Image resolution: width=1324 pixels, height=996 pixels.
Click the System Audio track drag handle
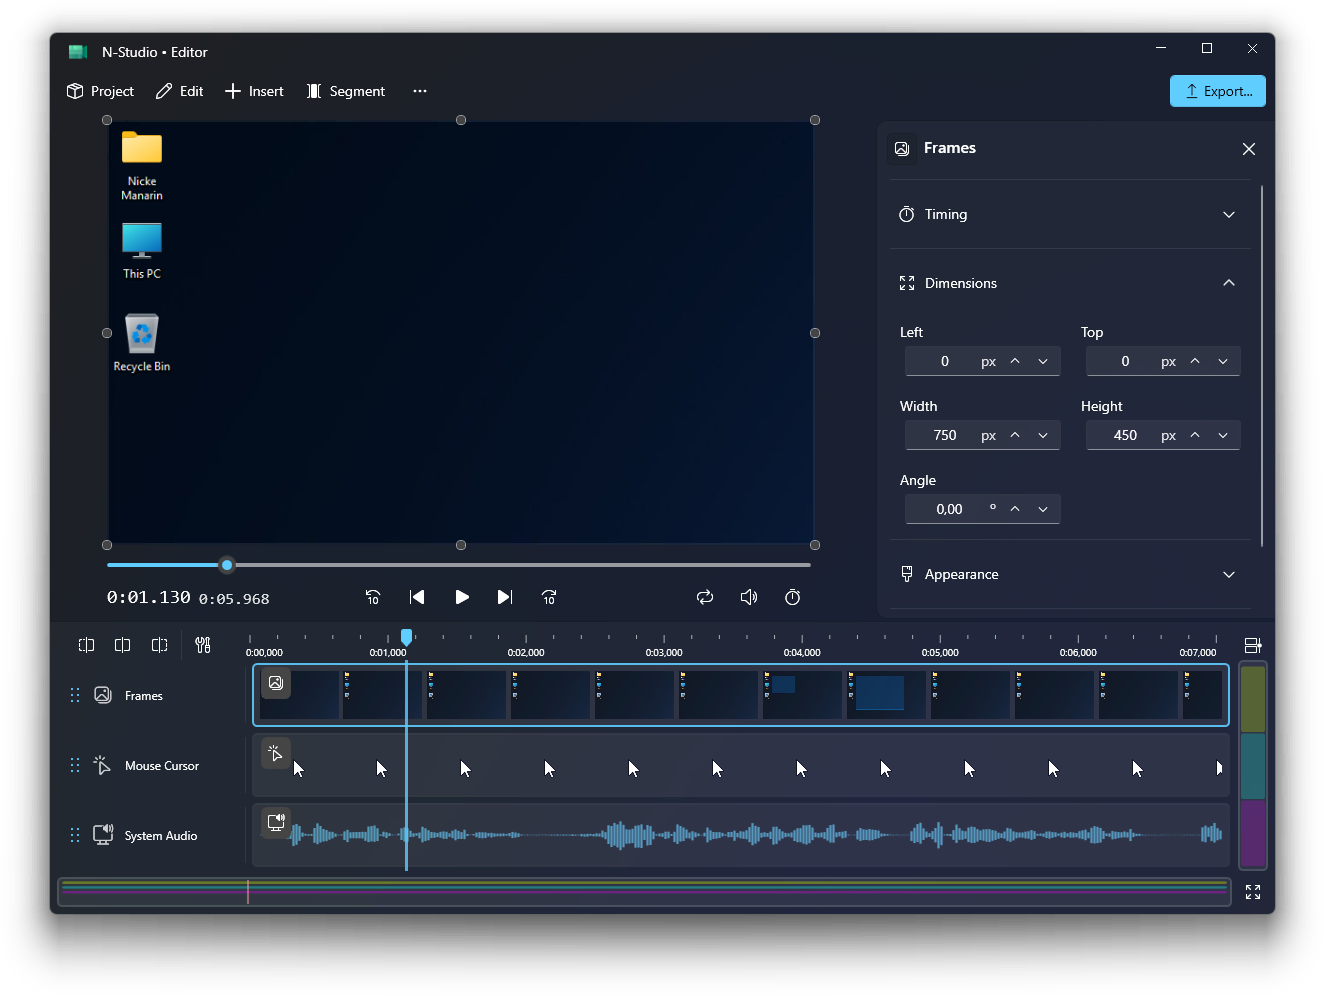tap(75, 835)
